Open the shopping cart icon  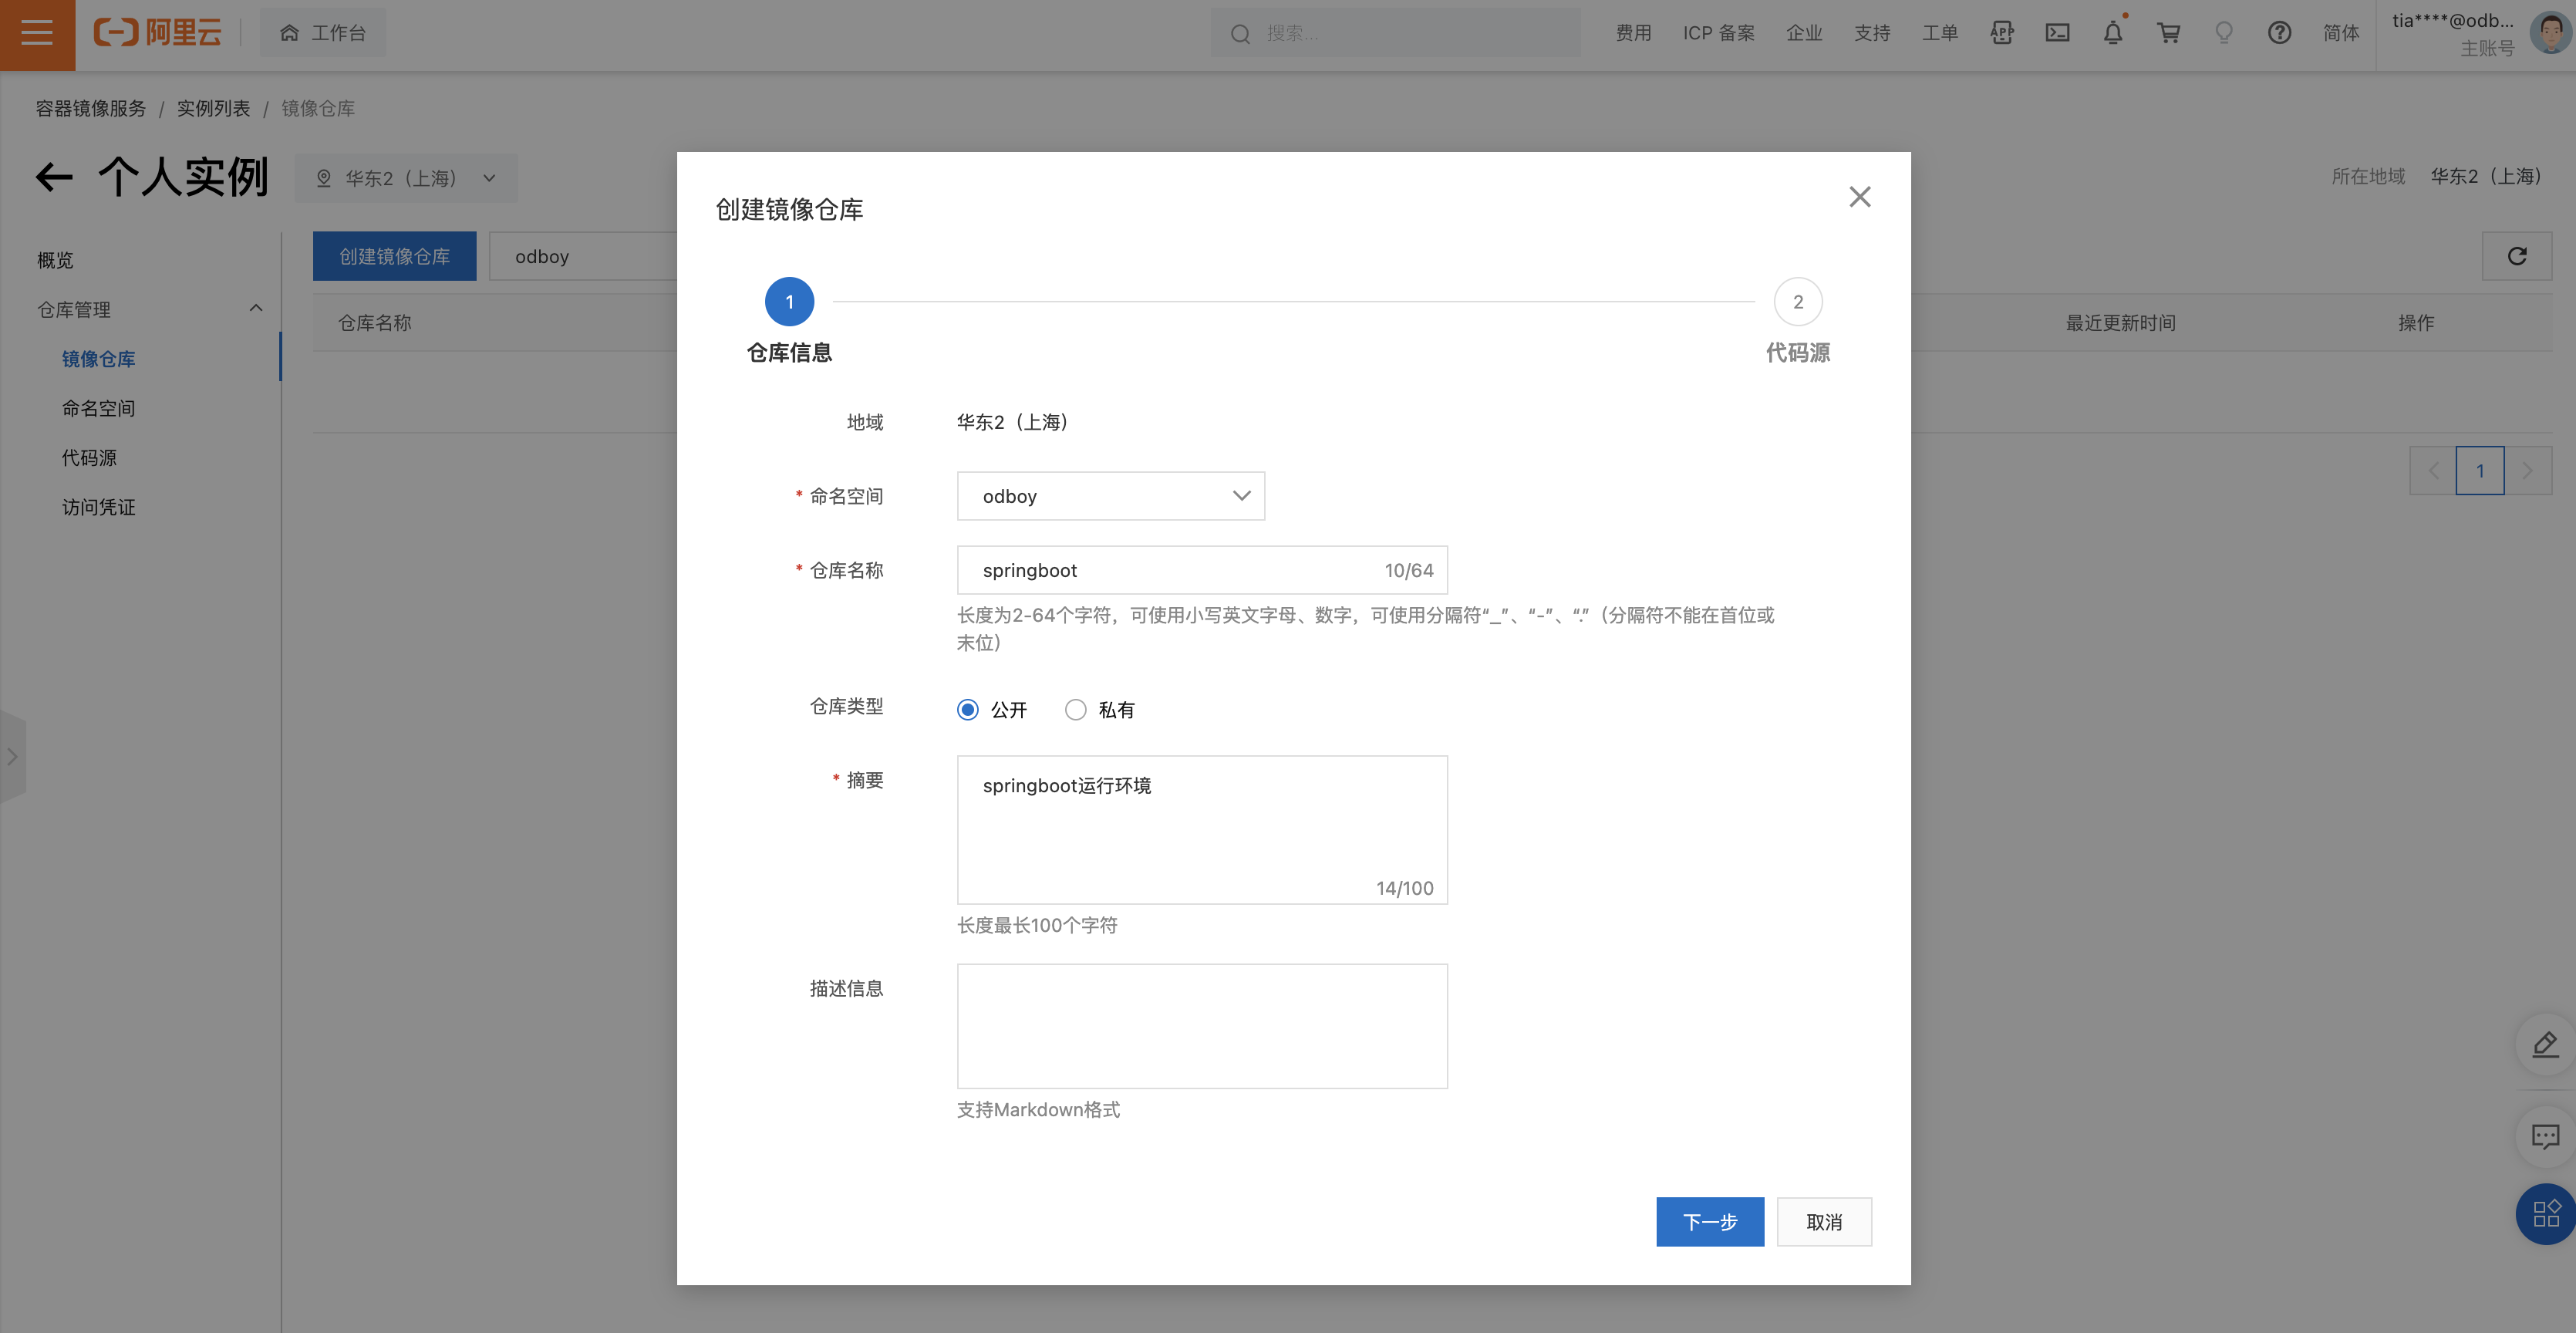click(2168, 33)
